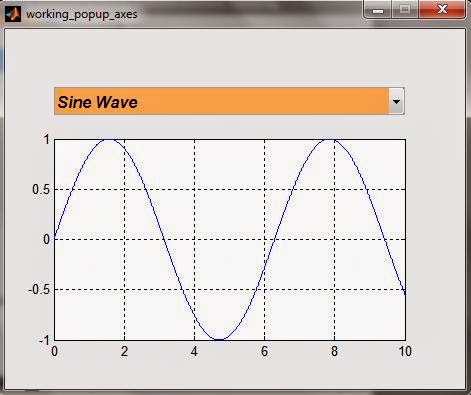Maximize the working_popup_axes window
This screenshot has height=395, width=471.
(405, 9)
